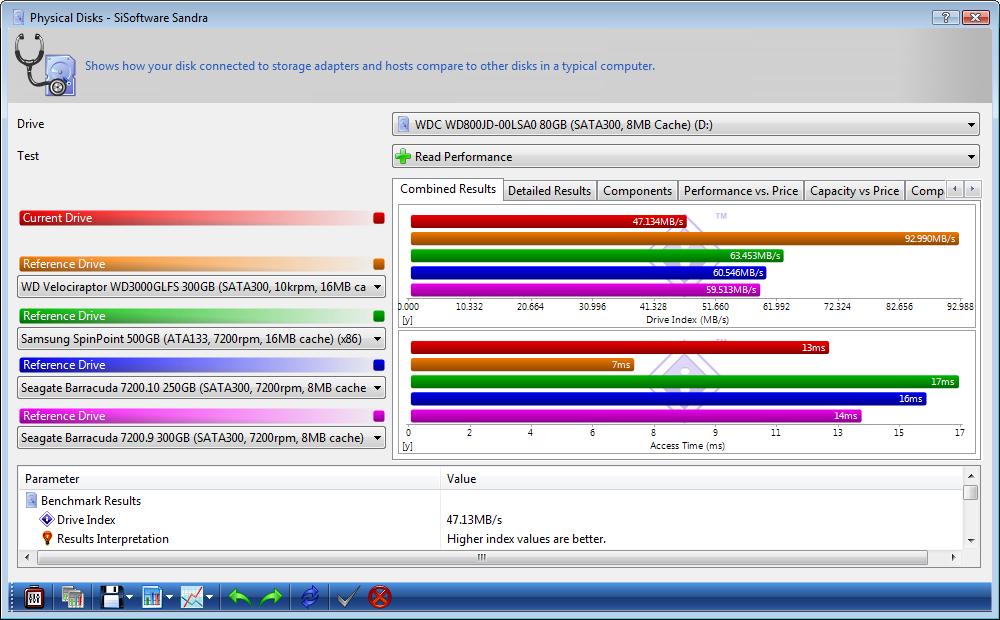Select the Benchmark Results row
The image size is (1000, 620).
[491, 501]
